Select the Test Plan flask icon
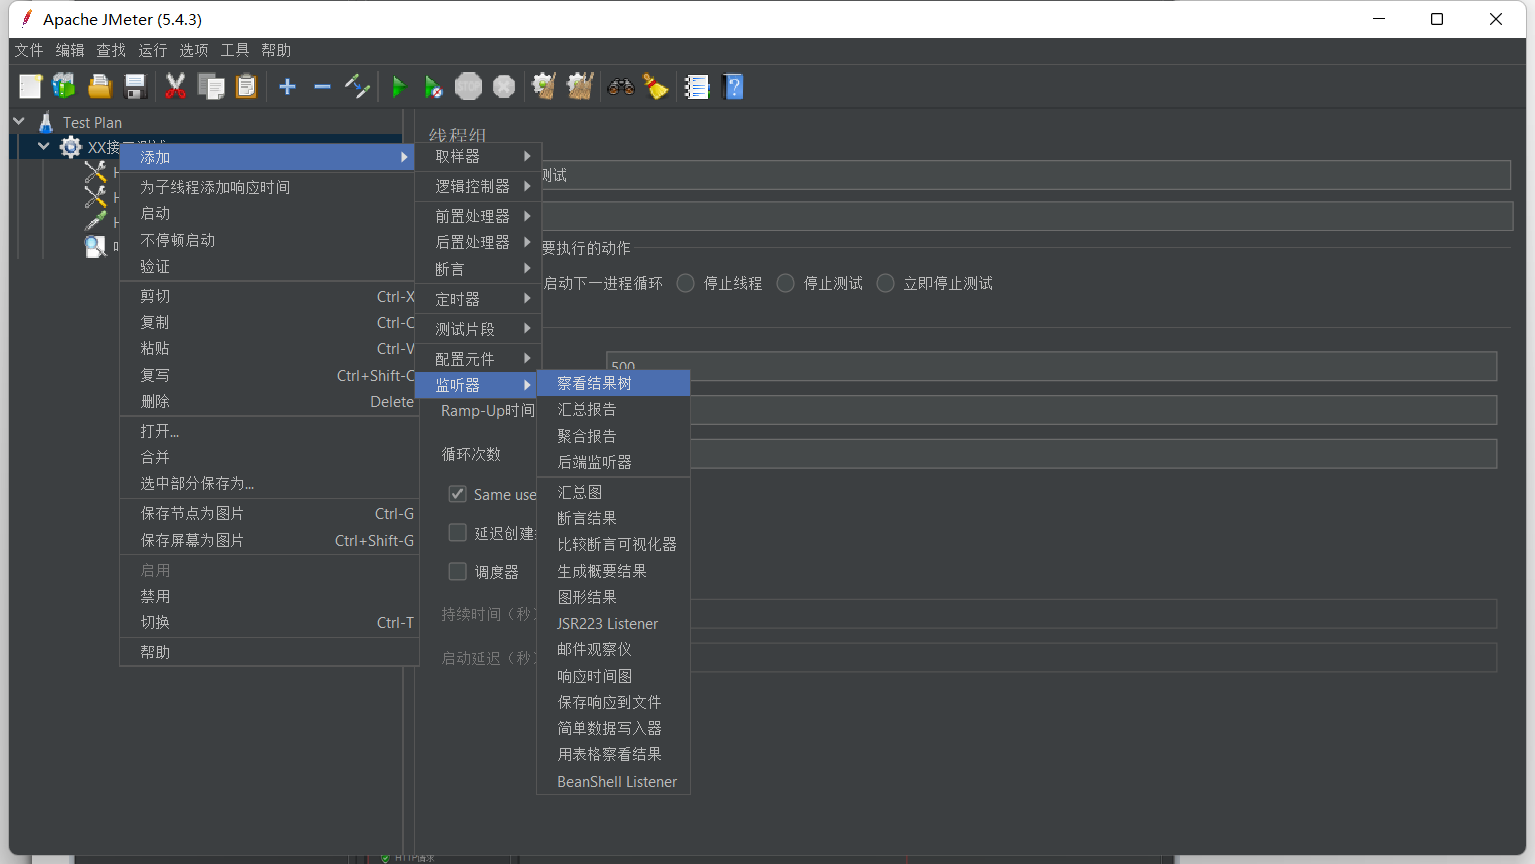 pos(46,122)
